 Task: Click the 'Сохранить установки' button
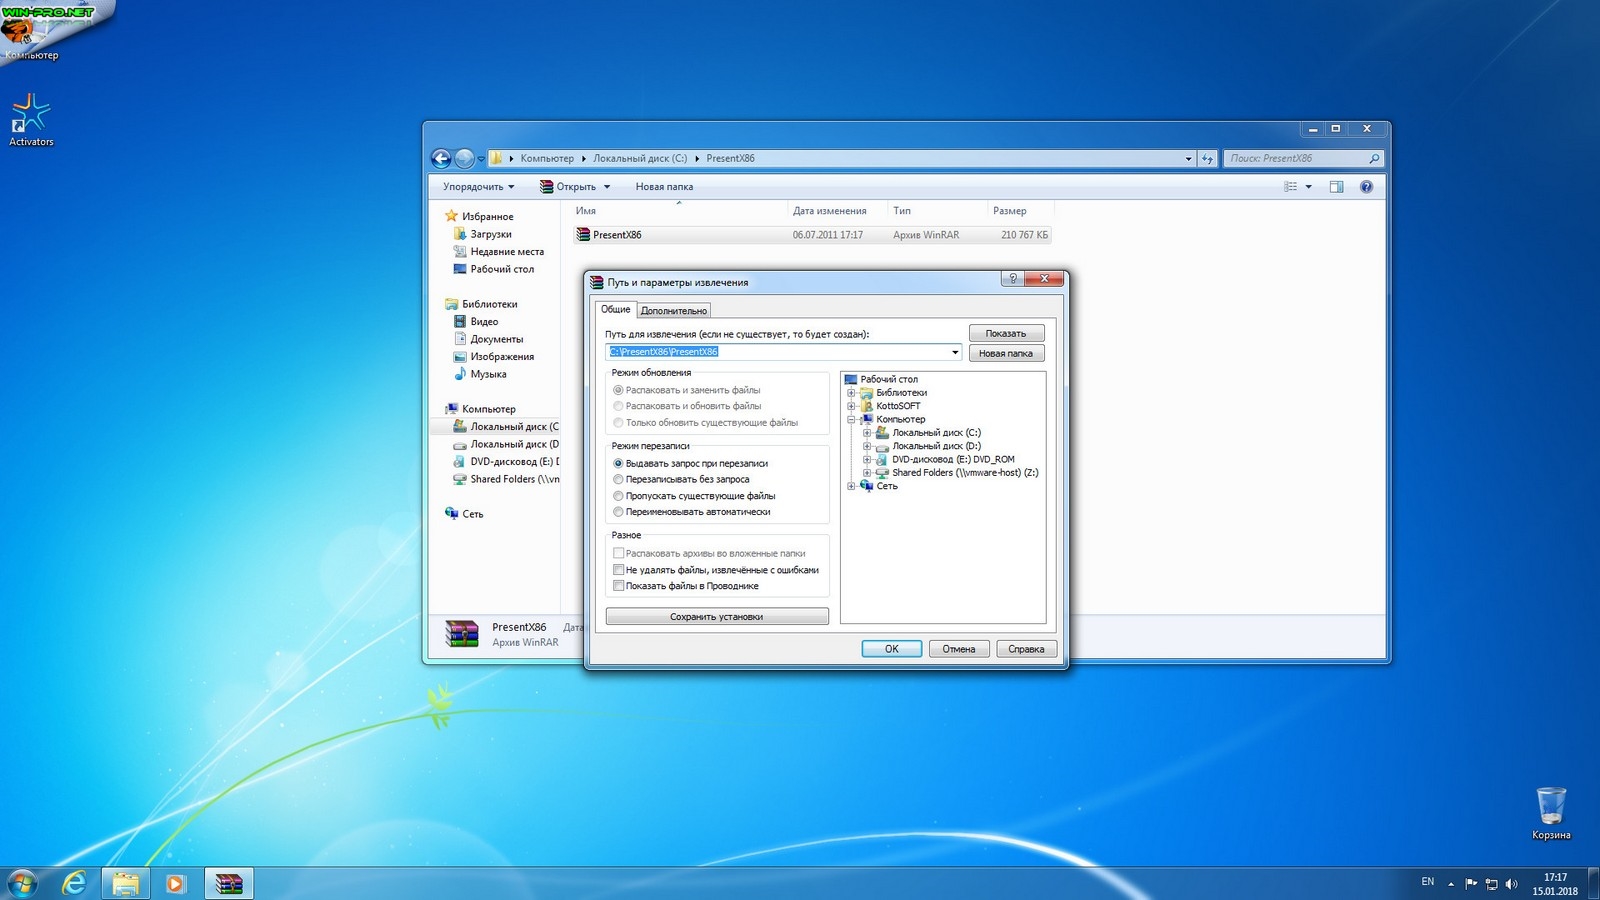(x=716, y=617)
